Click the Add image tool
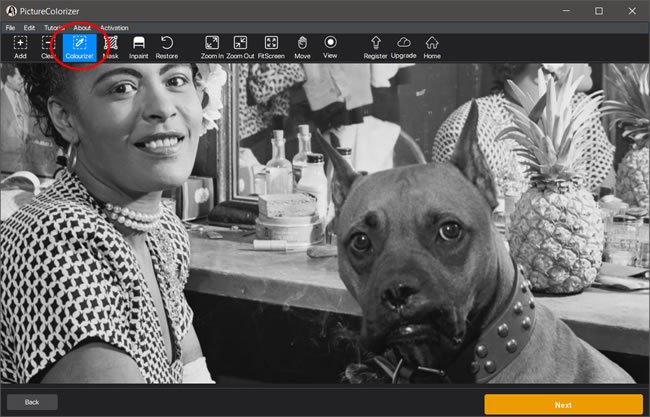Image resolution: width=650 pixels, height=417 pixels. 20,47
